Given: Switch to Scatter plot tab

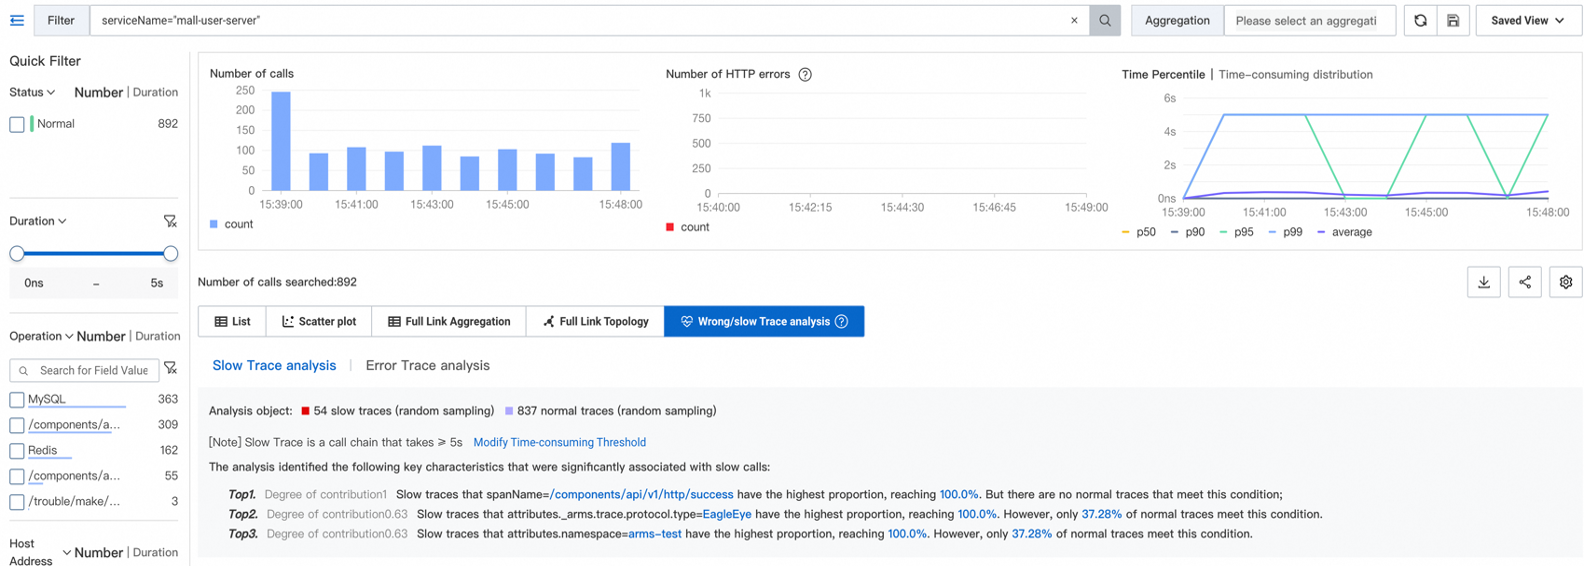Looking at the screenshot, I should [x=319, y=321].
